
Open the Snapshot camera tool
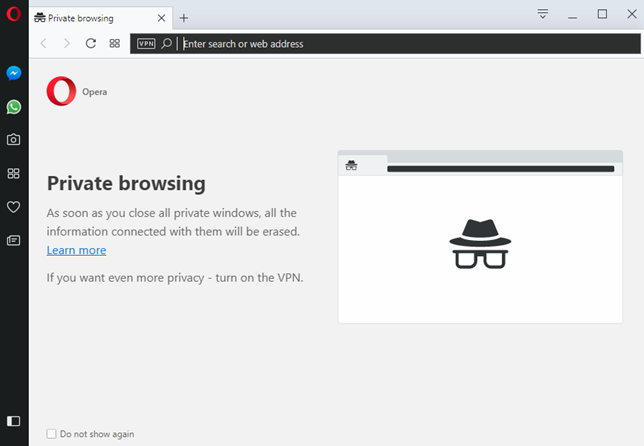click(x=14, y=140)
